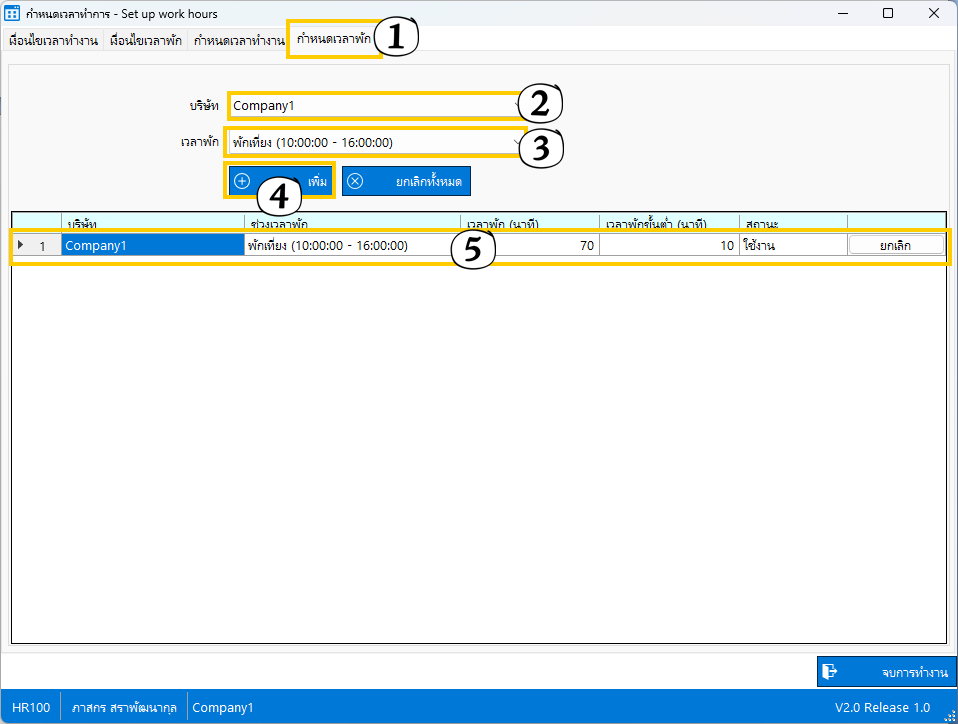Click HR100 in the status bar
958x724 pixels.
[x=30, y=707]
